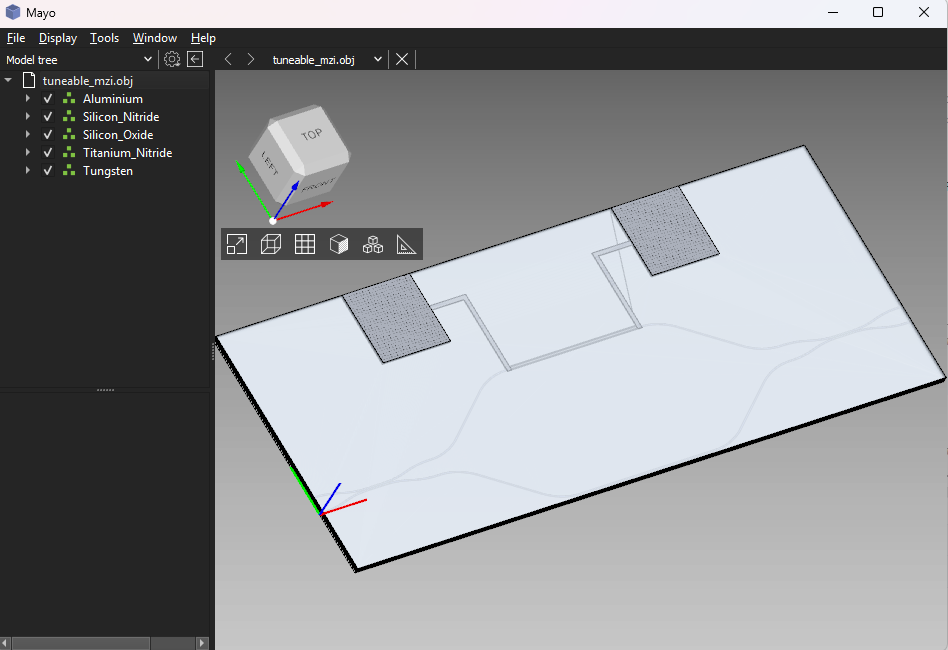The width and height of the screenshot is (948, 650).
Task: Toggle the grid display icon
Action: pos(305,244)
